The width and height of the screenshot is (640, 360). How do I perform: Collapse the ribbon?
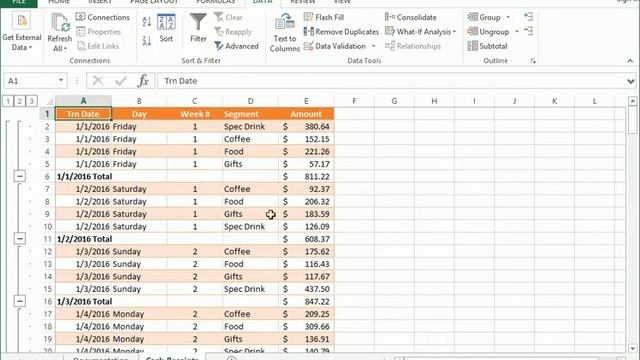[630, 61]
